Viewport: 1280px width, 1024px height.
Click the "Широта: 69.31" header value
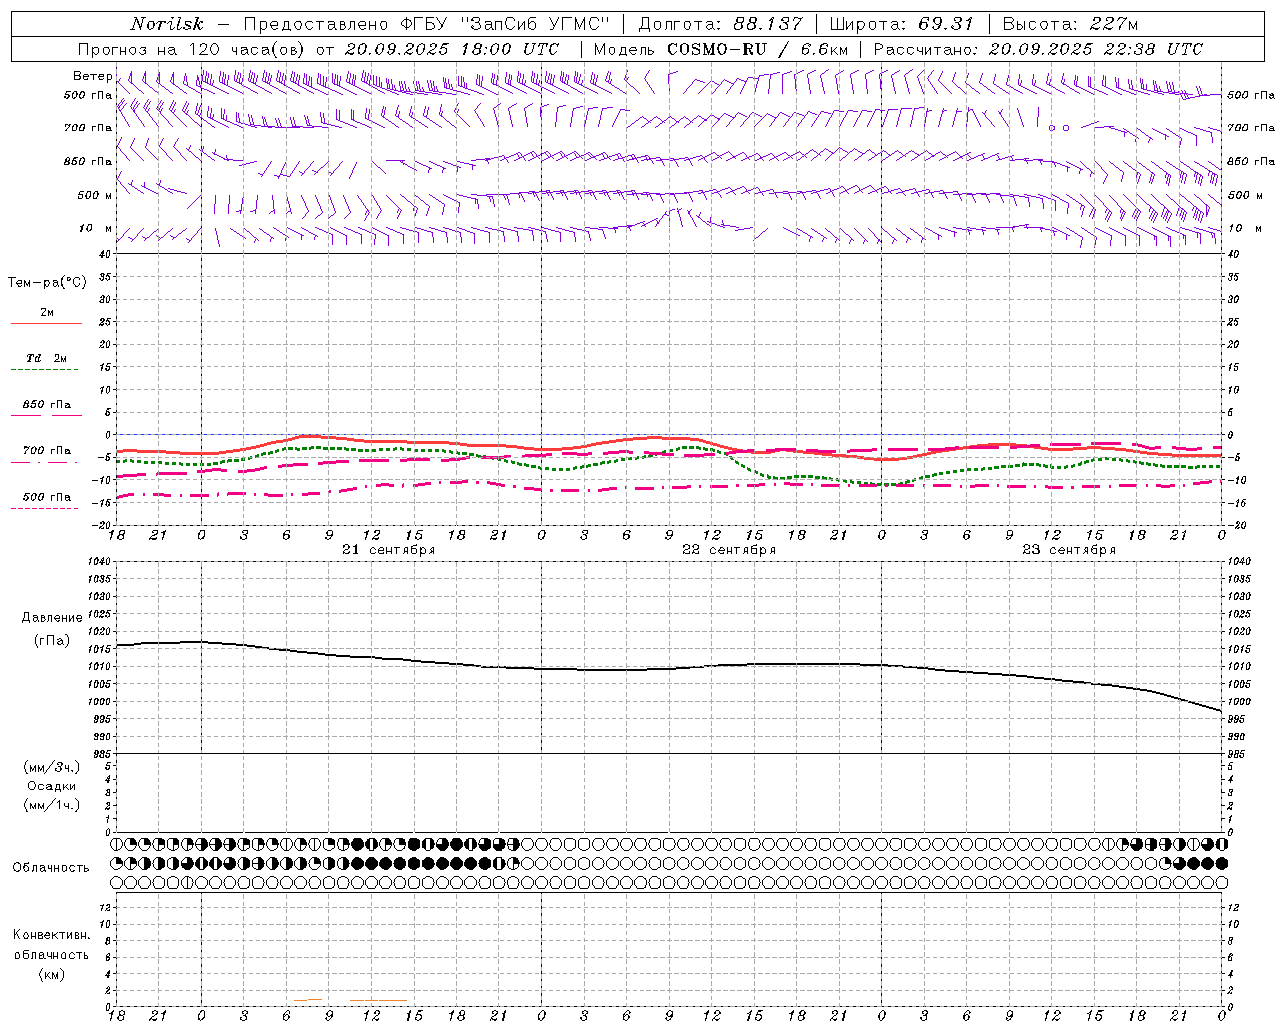(901, 24)
